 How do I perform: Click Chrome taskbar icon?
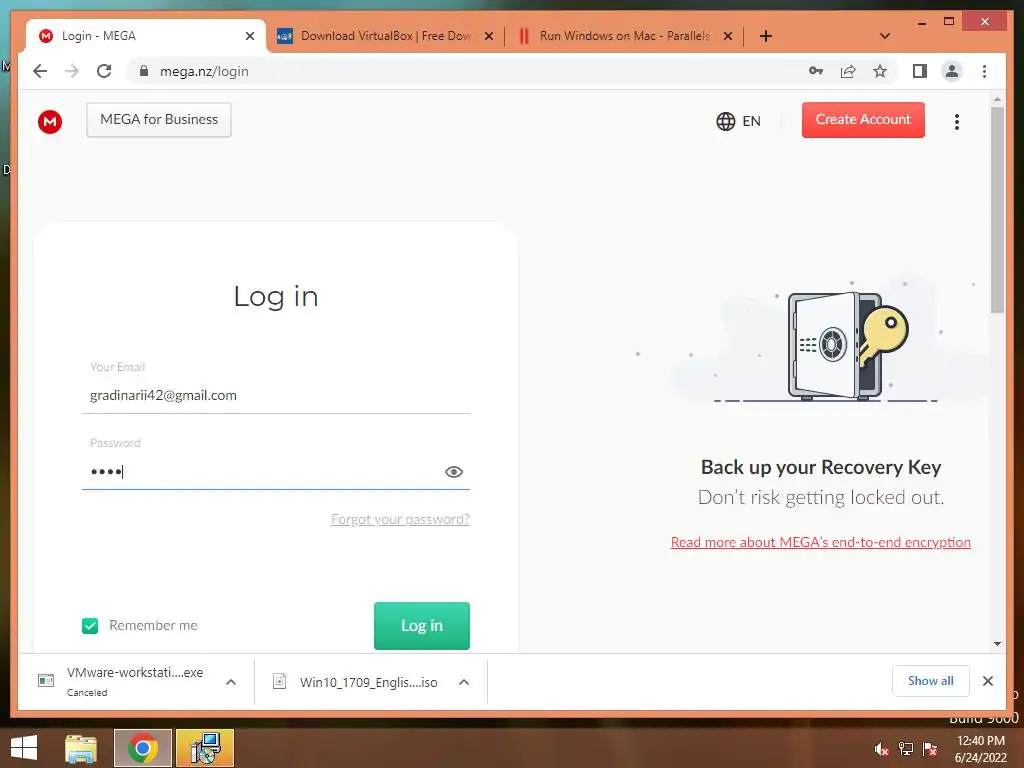(x=142, y=748)
